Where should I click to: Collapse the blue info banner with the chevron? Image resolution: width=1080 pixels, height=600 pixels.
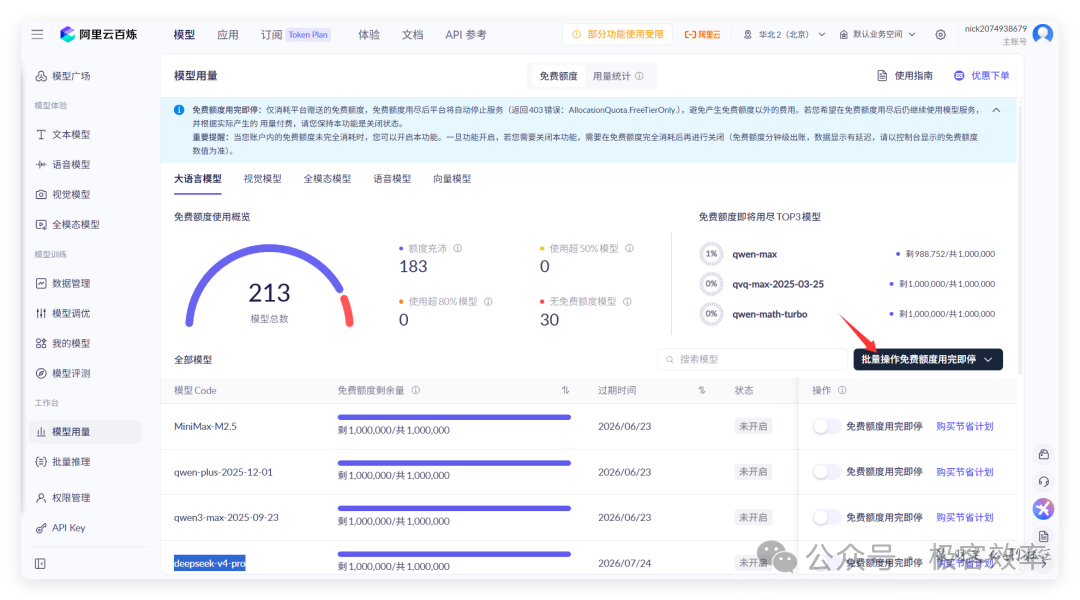[996, 110]
